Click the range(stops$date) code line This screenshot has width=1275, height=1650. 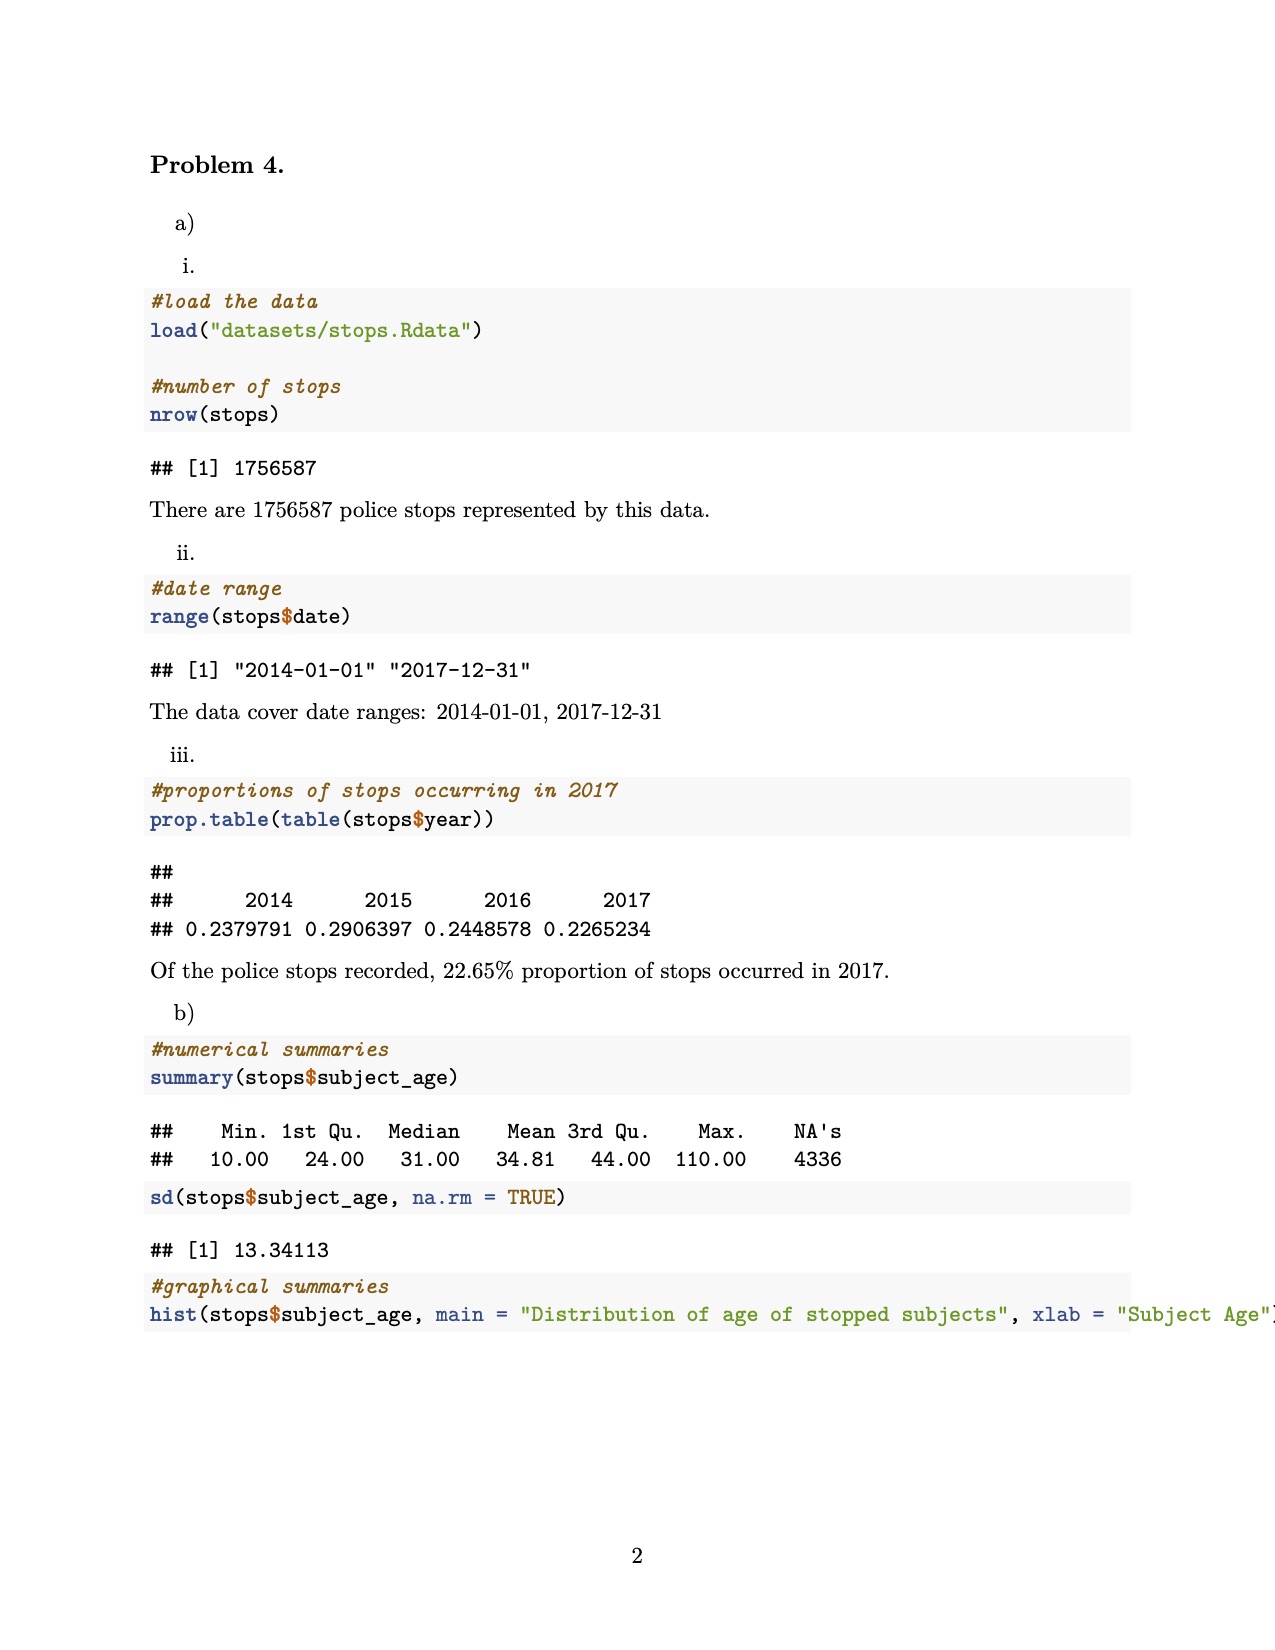click(250, 616)
